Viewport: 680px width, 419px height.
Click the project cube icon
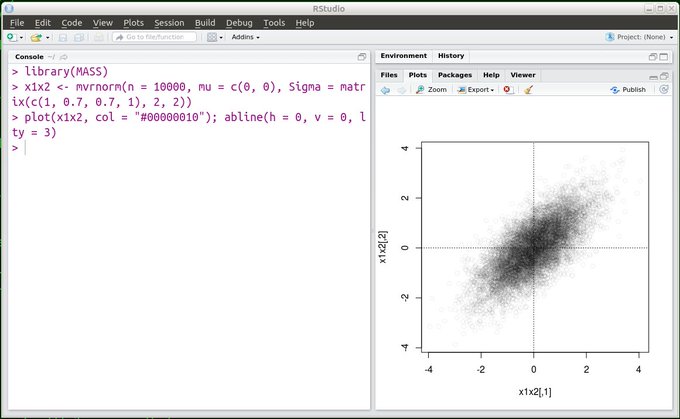(x=610, y=37)
